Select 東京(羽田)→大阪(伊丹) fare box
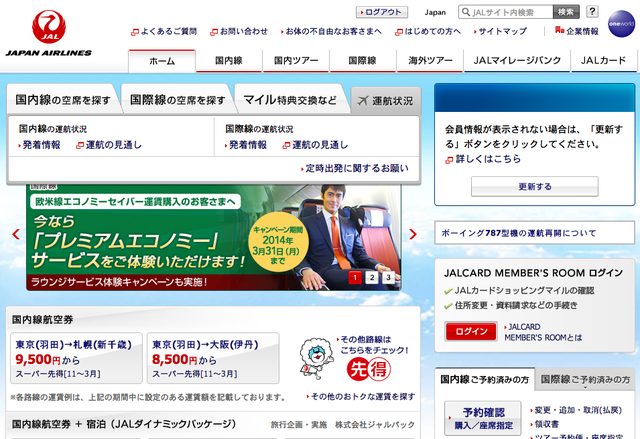This screenshot has width=640, height=439. tap(213, 358)
